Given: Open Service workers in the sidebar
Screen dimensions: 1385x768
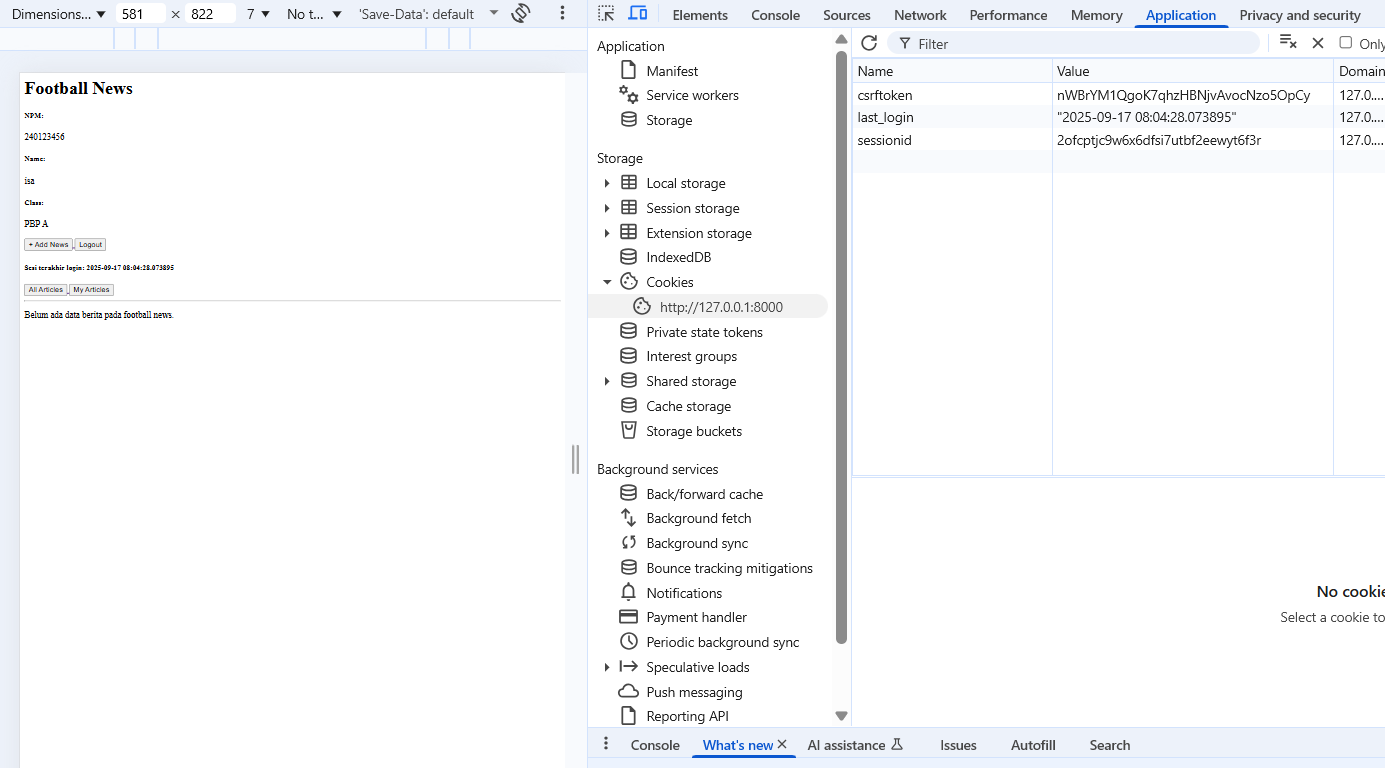Looking at the screenshot, I should pos(692,95).
